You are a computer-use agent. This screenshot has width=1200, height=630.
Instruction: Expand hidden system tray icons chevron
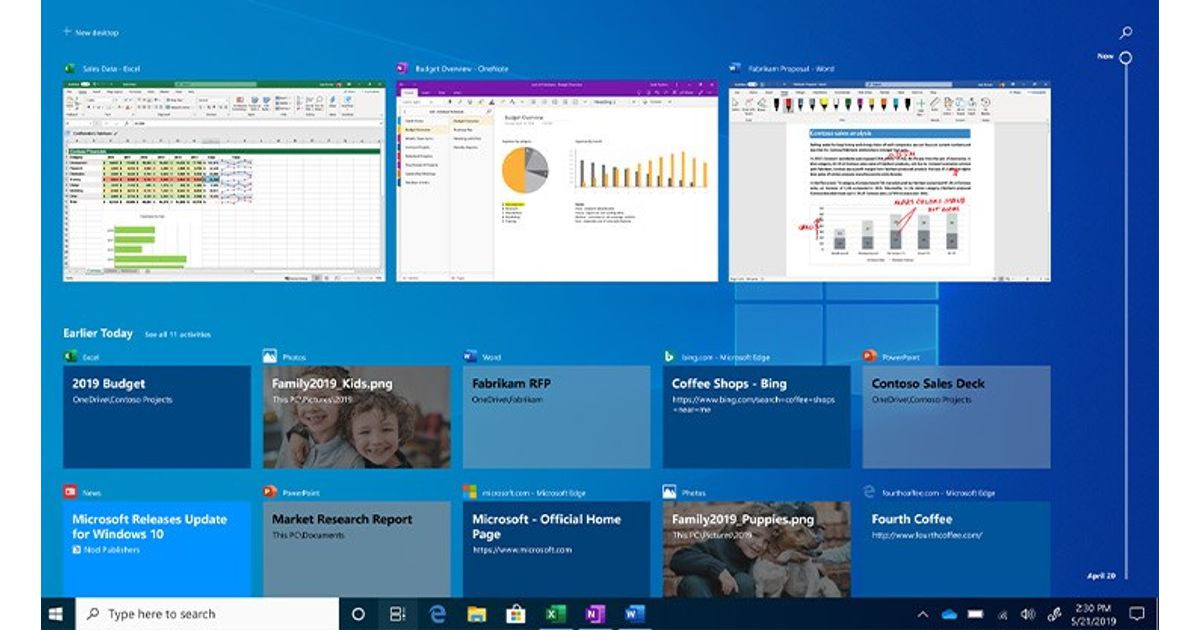click(922, 613)
